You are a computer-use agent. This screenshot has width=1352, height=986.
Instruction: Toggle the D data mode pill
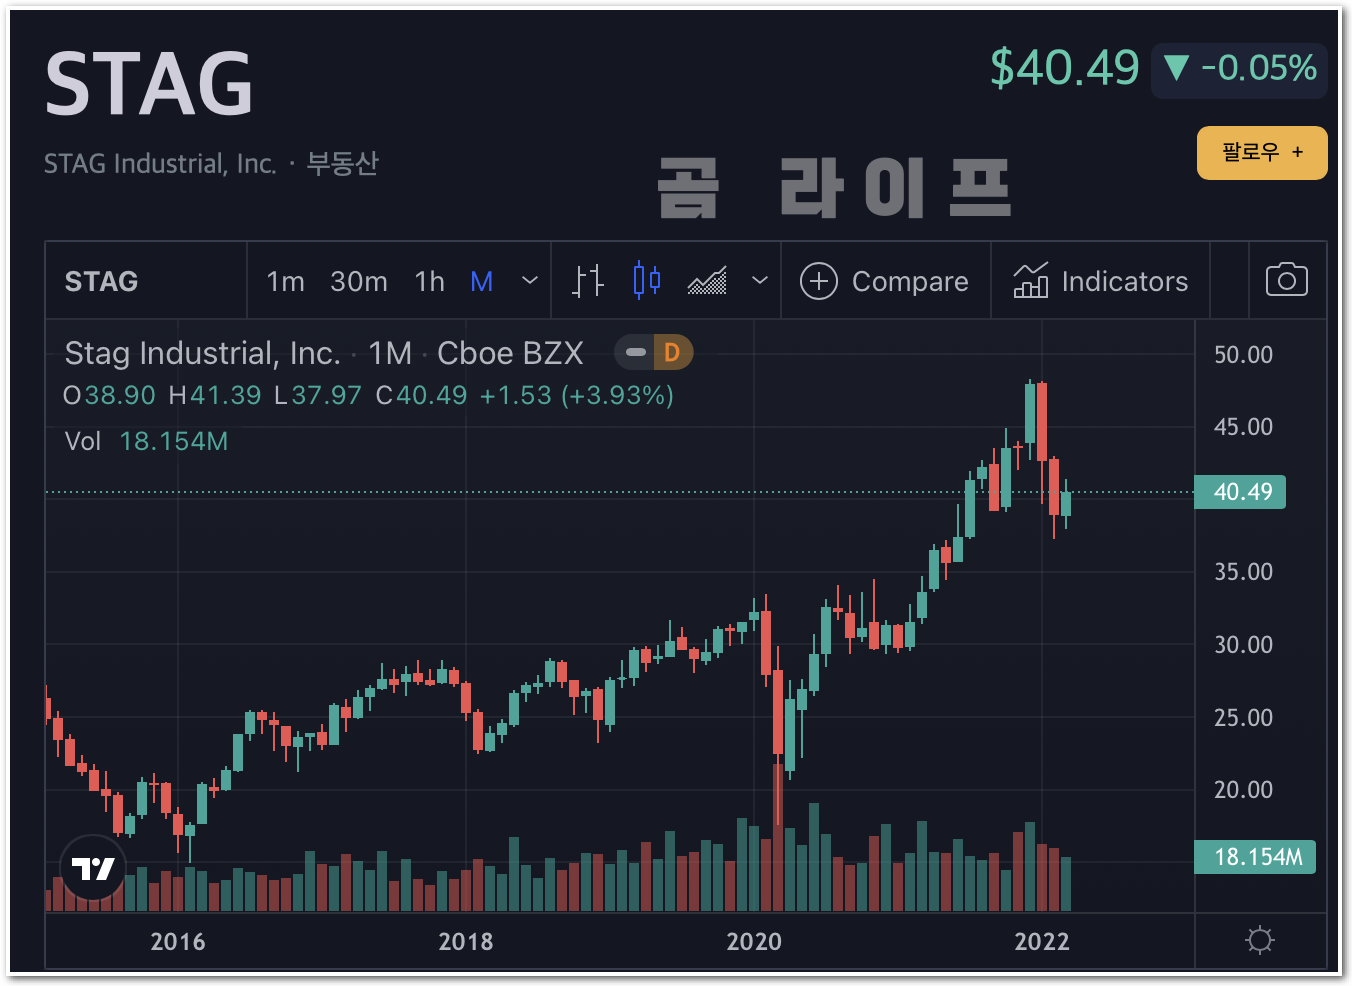672,352
